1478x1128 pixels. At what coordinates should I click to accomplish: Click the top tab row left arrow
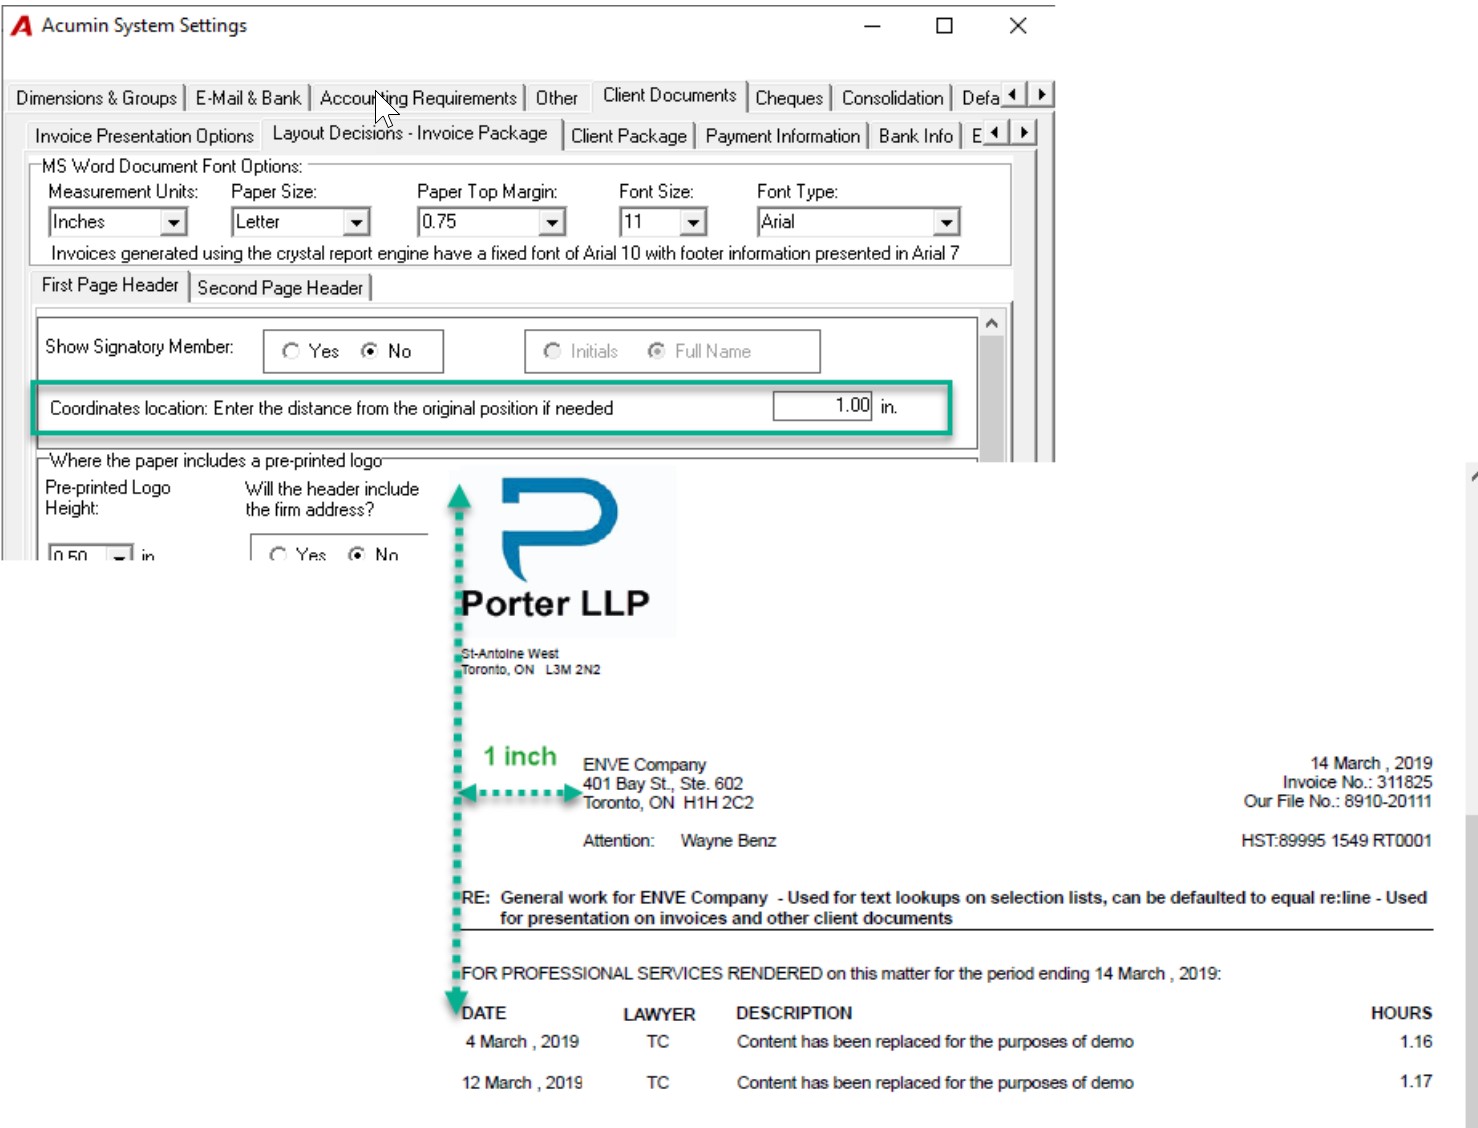coord(1013,94)
